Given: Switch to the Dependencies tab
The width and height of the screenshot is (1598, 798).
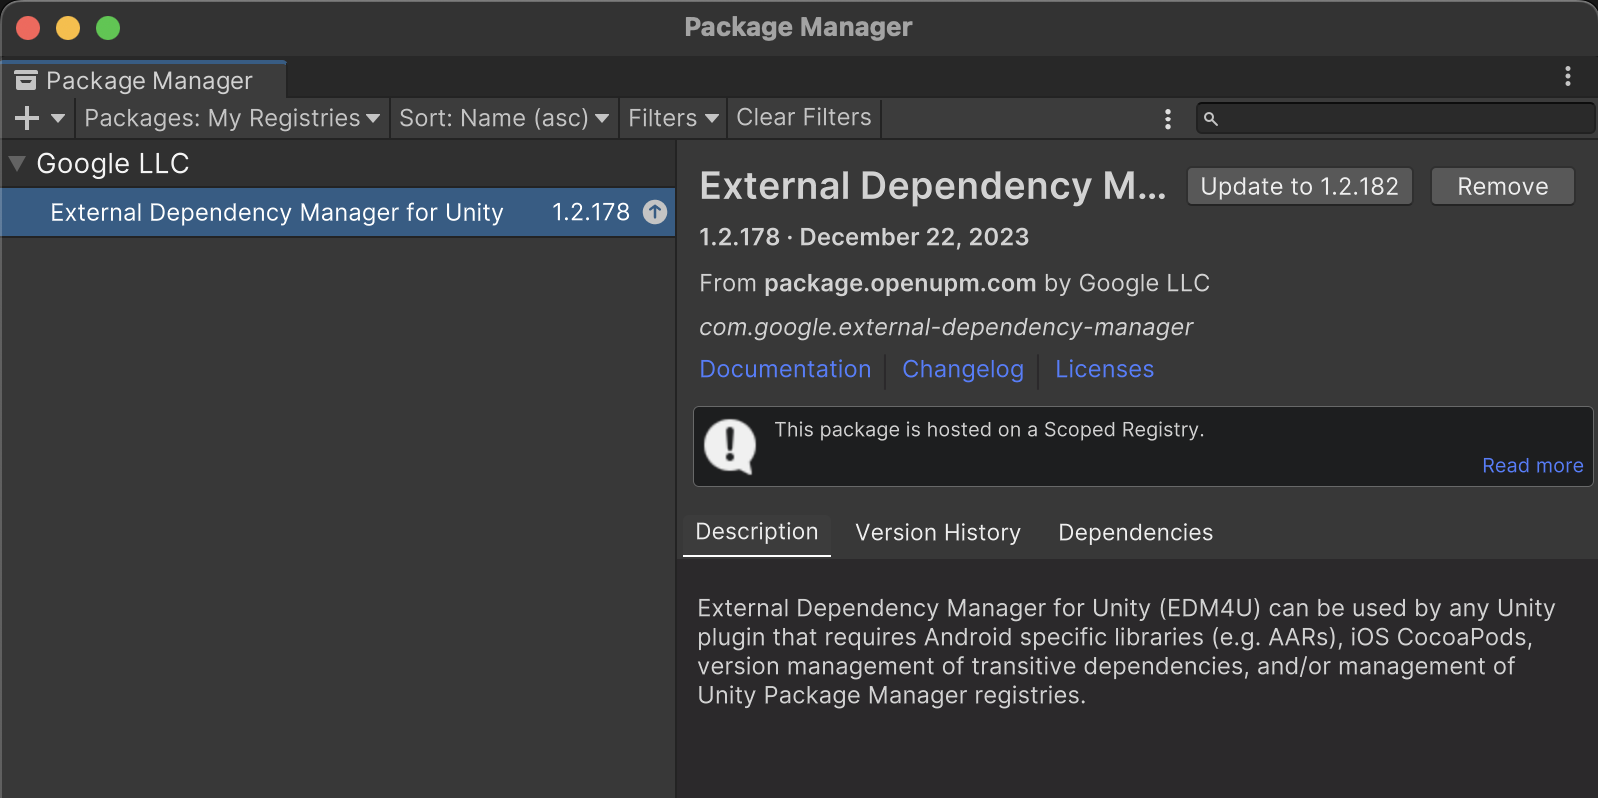Looking at the screenshot, I should coord(1135,532).
